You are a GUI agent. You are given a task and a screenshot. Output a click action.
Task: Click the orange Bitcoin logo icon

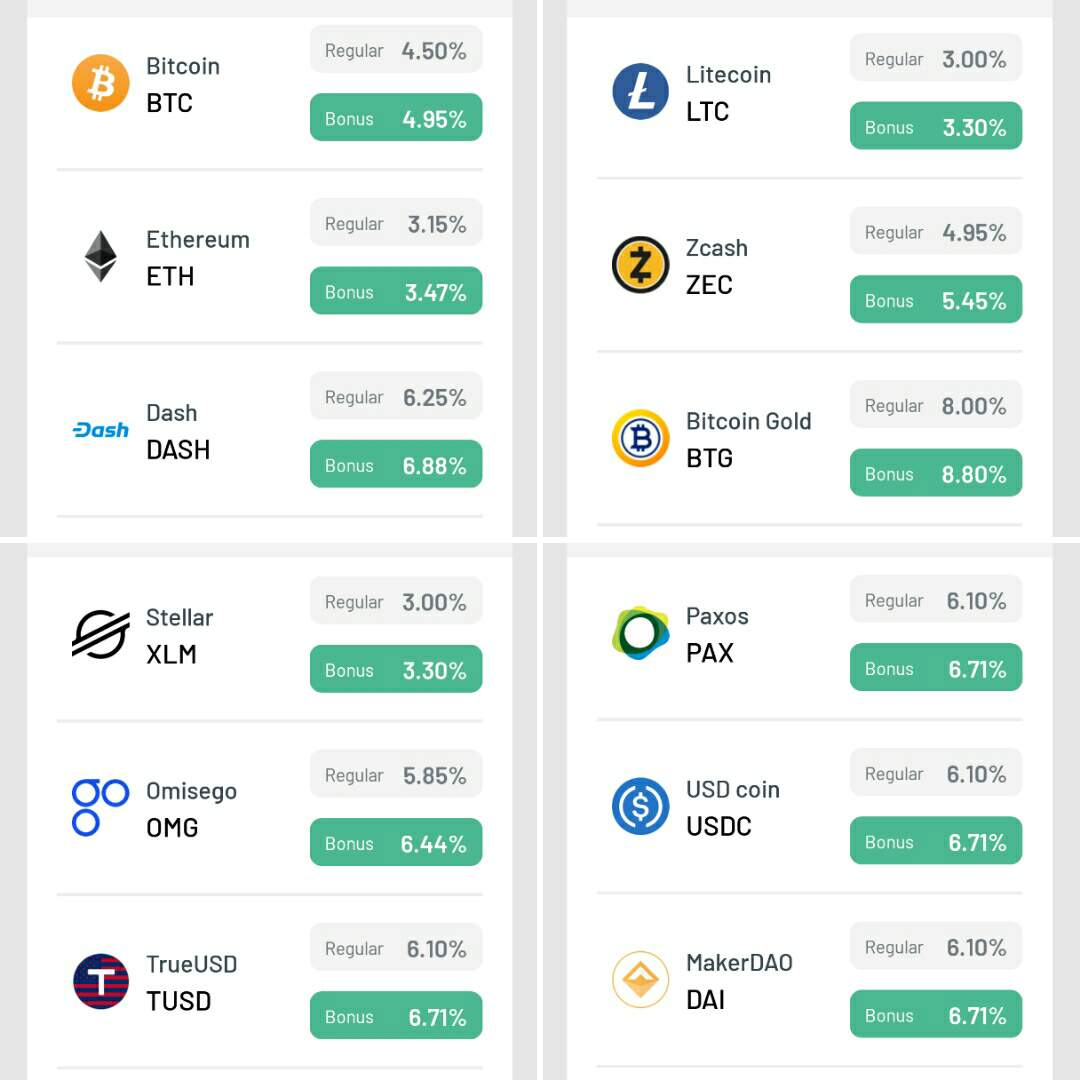(101, 83)
